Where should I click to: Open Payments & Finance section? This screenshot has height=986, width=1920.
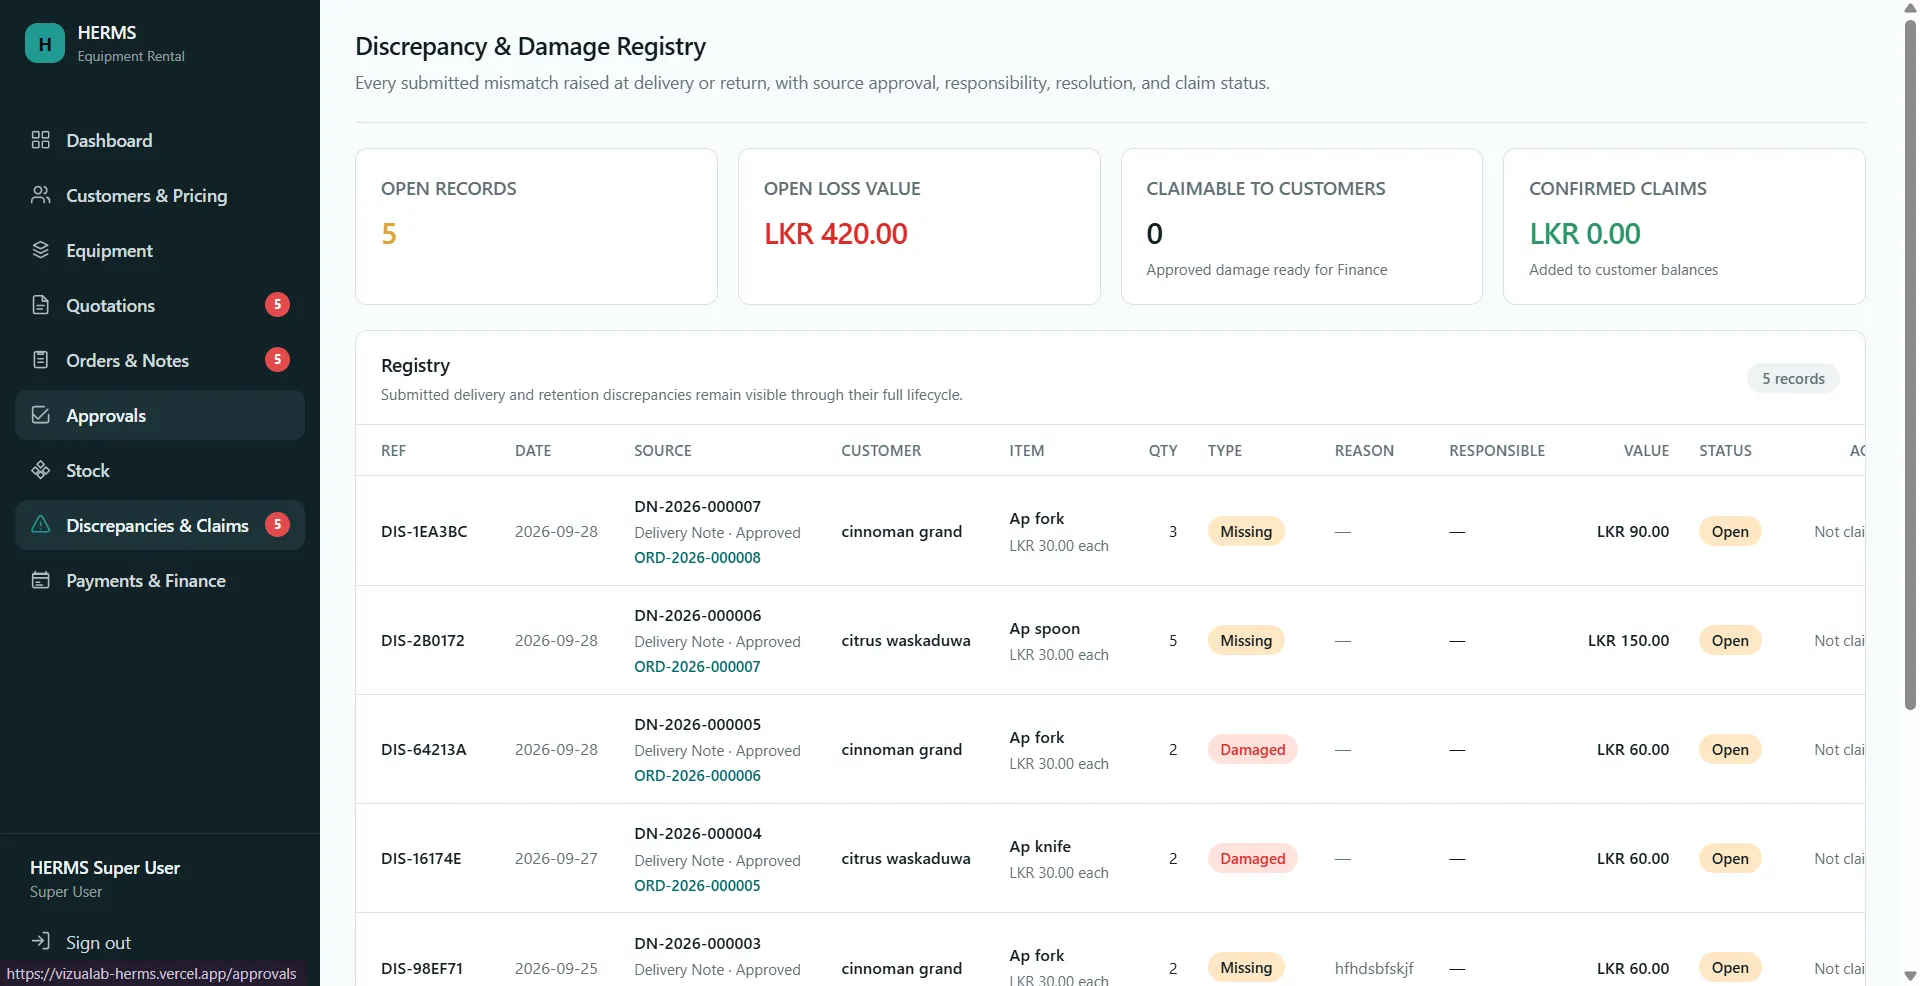point(160,580)
